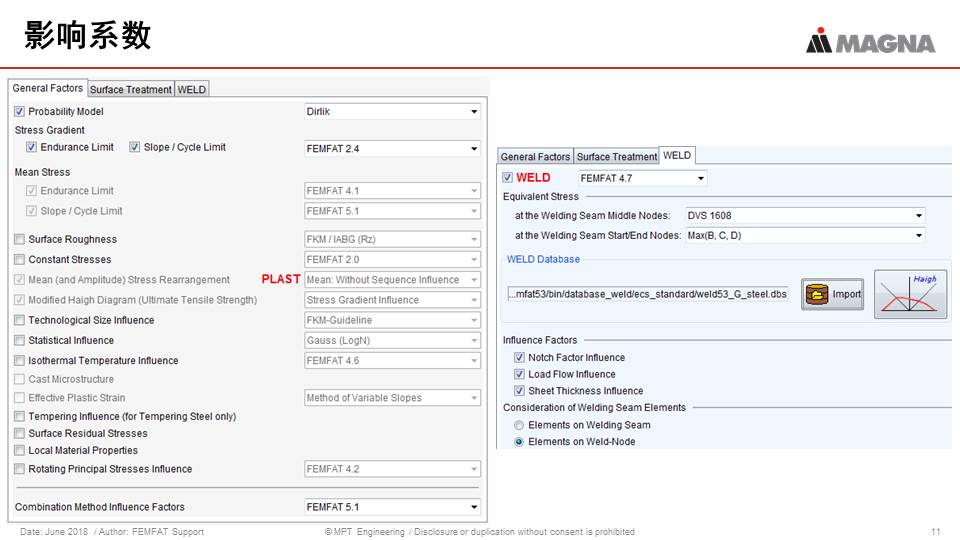
Task: Enable the Statistical Influence checkbox
Action: pyautogui.click(x=20, y=341)
